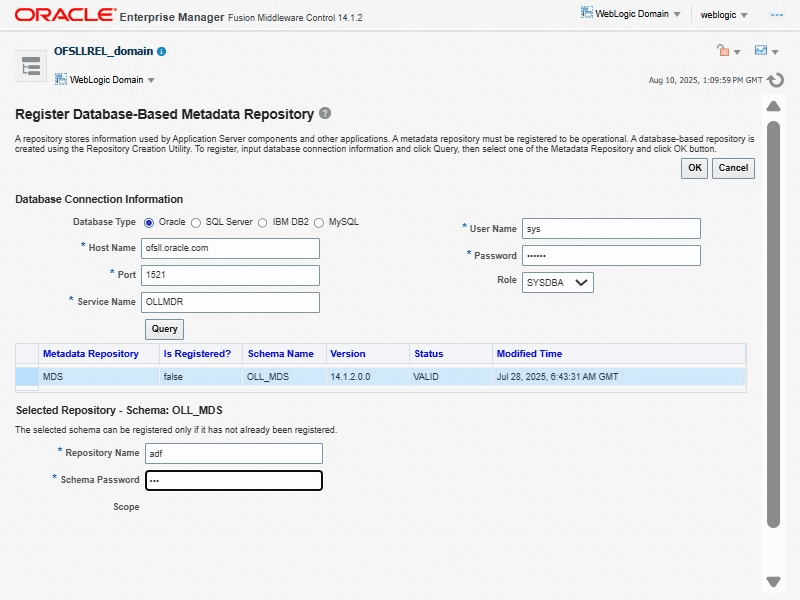Image resolution: width=800 pixels, height=600 pixels.
Task: Refresh the page with the refresh icon
Action: (x=776, y=80)
